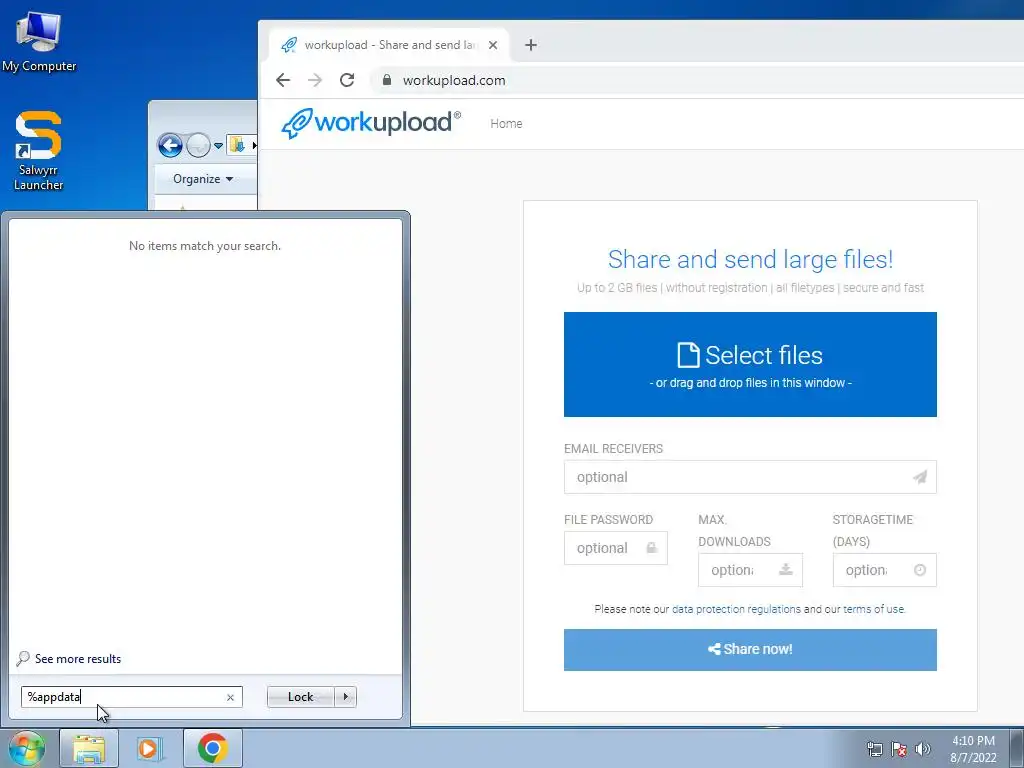This screenshot has height=768, width=1024.
Task: Open Windows Explorer from the taskbar
Action: coord(89,748)
